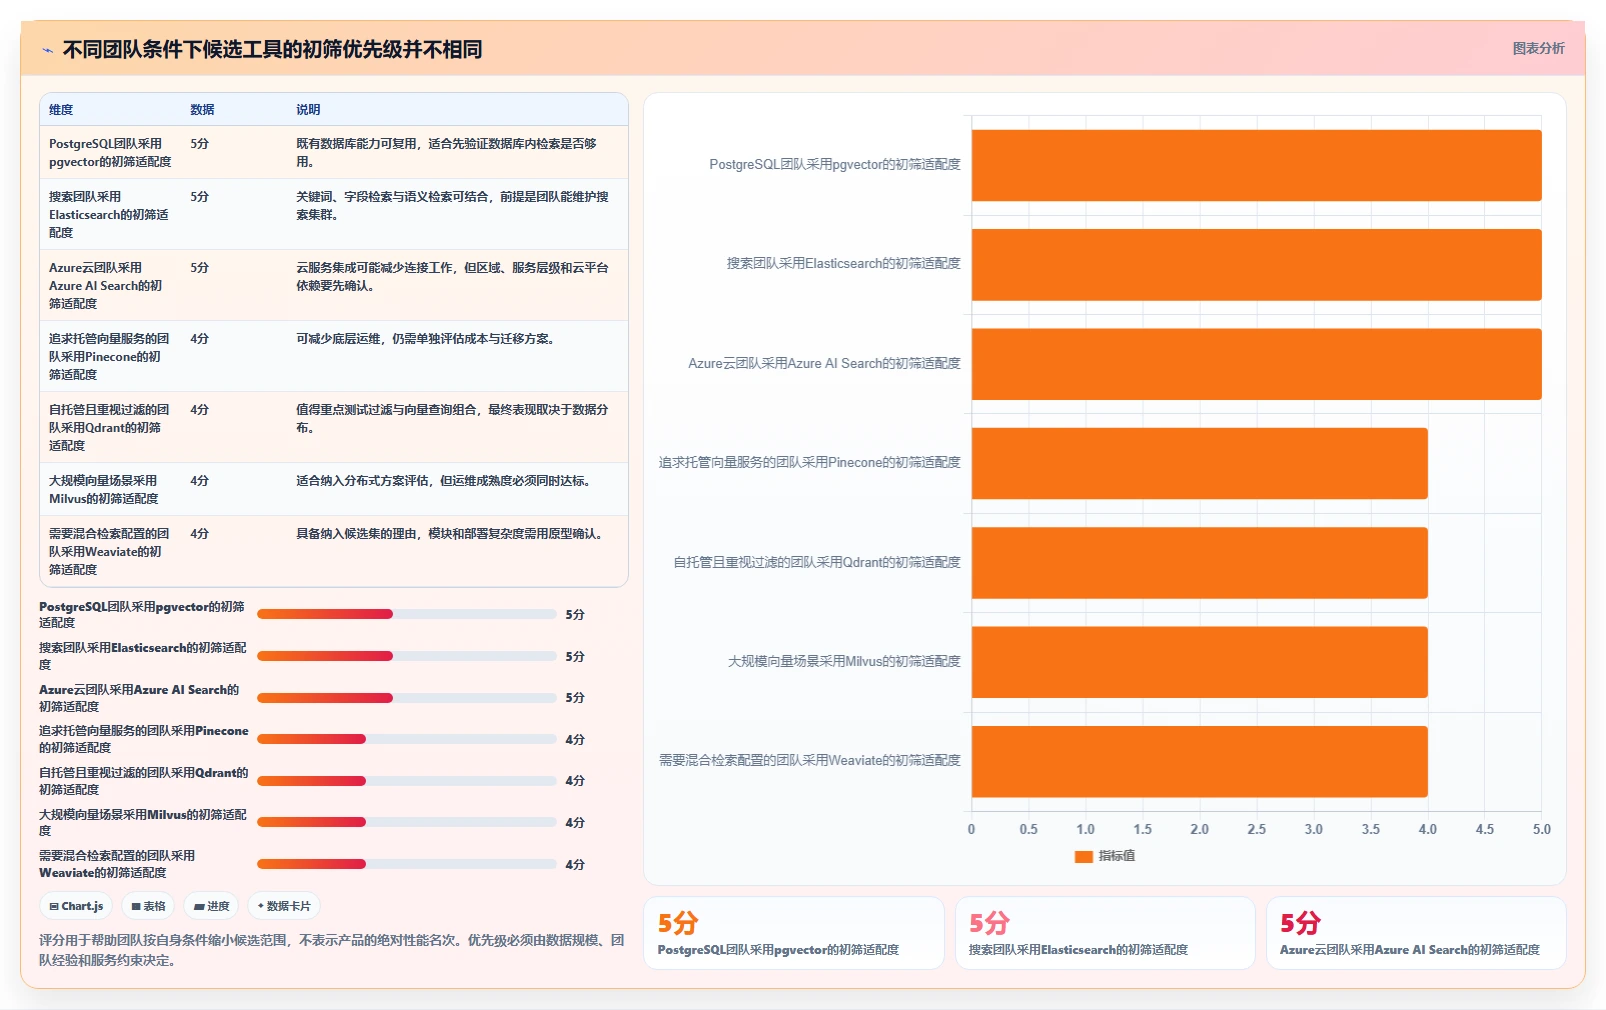Click the chart bar for Weaviate
This screenshot has height=1010, width=1606.
pos(1199,761)
